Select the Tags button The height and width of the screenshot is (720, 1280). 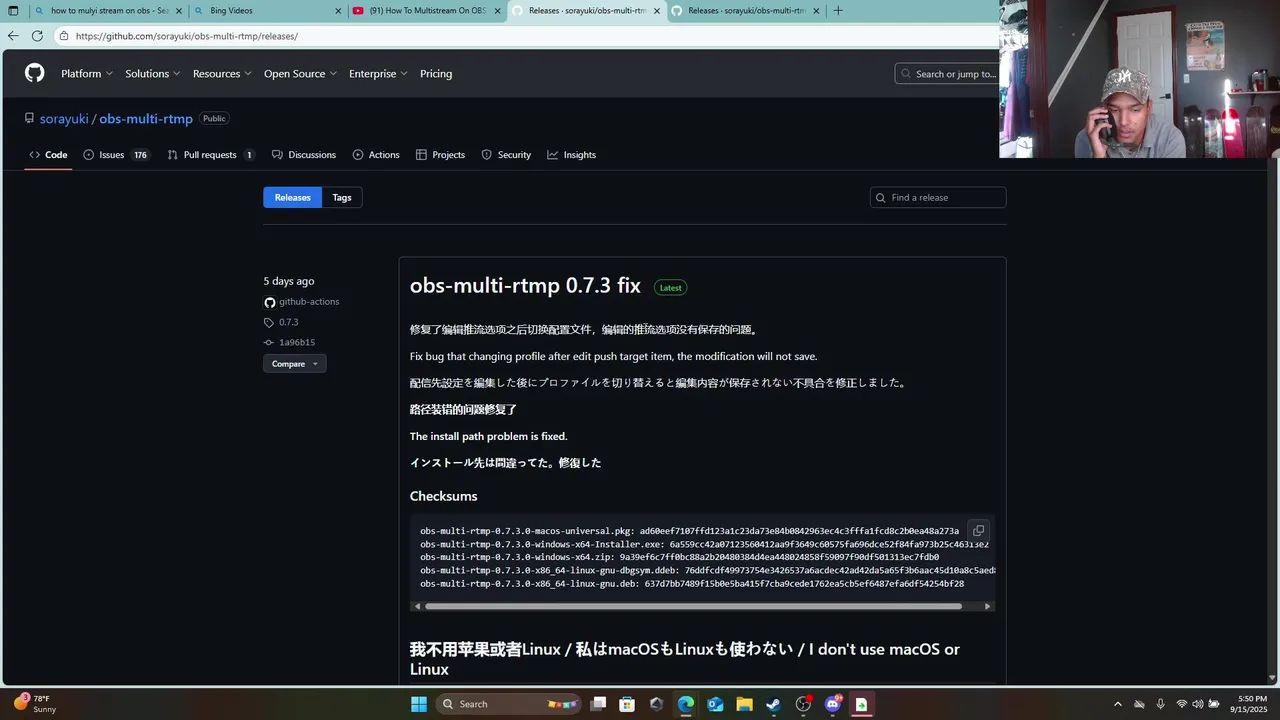pyautogui.click(x=342, y=198)
